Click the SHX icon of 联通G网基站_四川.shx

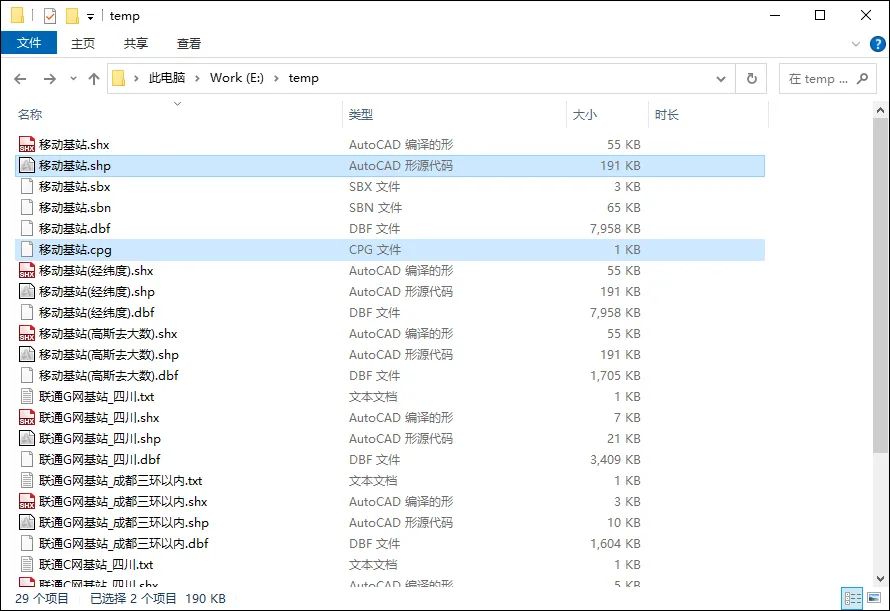[x=27, y=417]
